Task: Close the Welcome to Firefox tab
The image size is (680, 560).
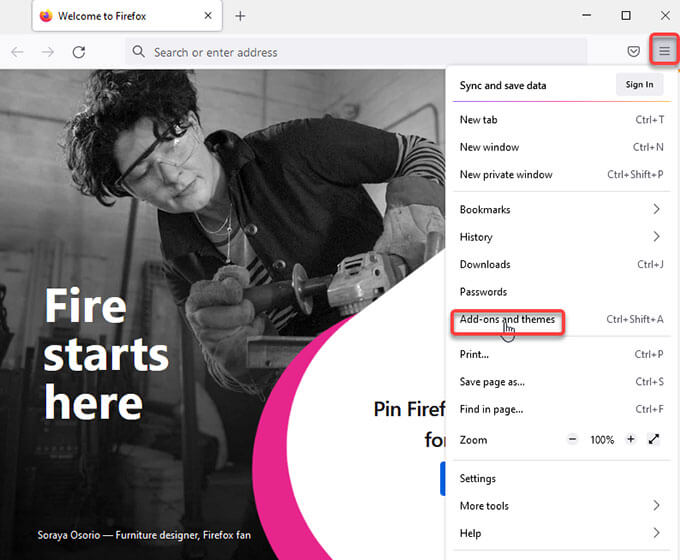Action: [208, 16]
